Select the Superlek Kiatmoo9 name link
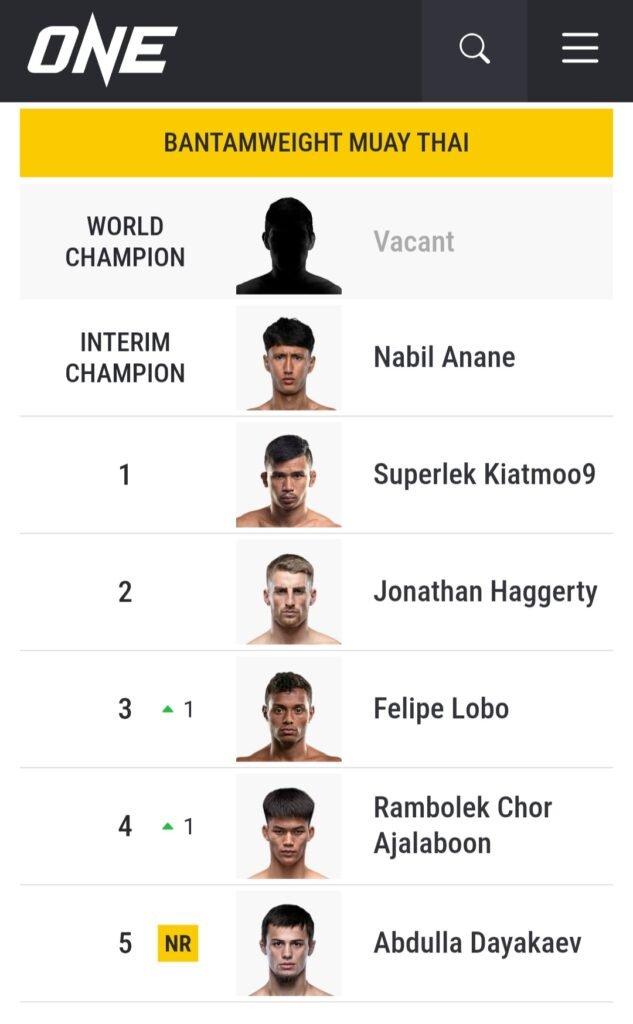 [x=485, y=475]
